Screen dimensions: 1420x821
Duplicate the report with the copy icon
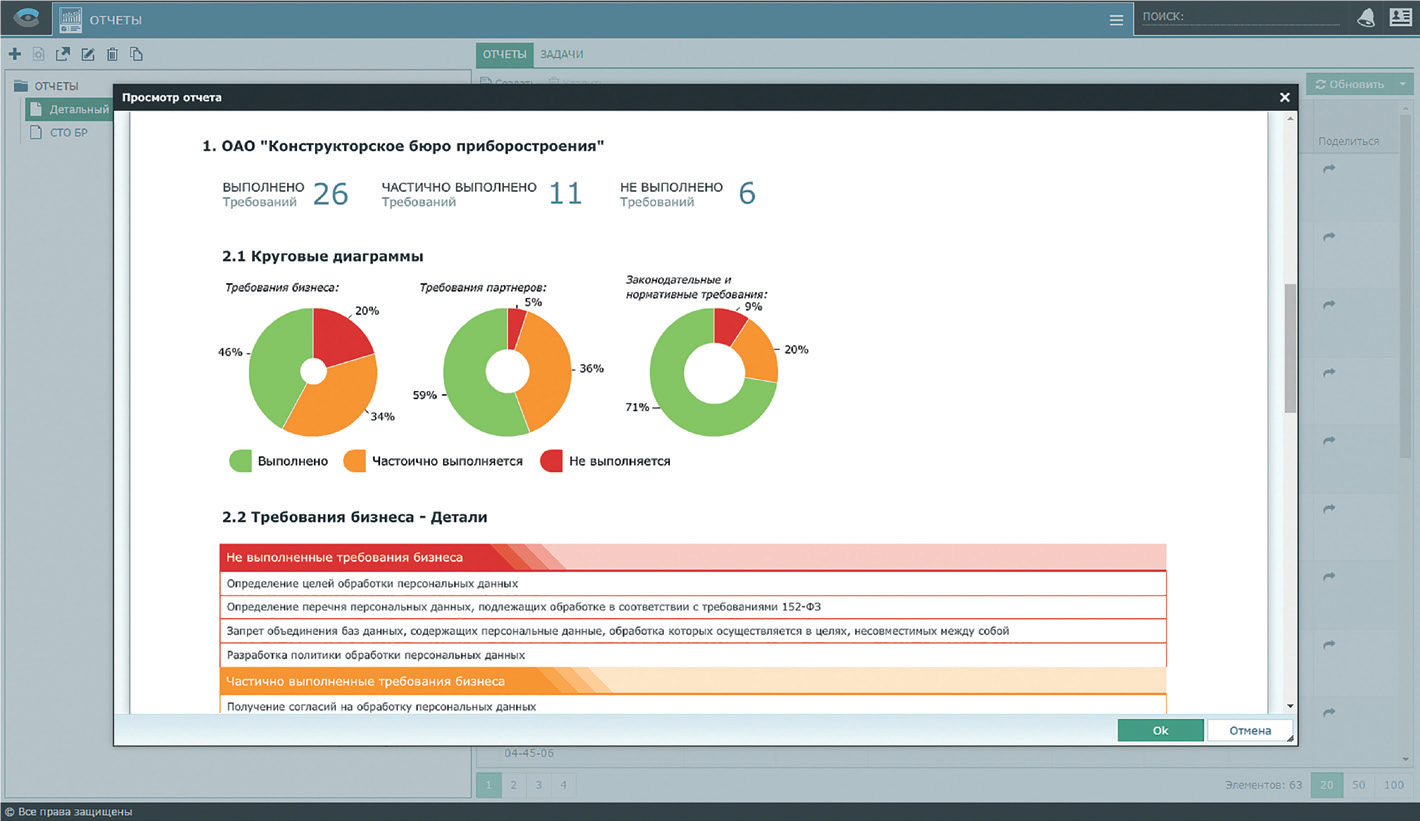click(136, 54)
